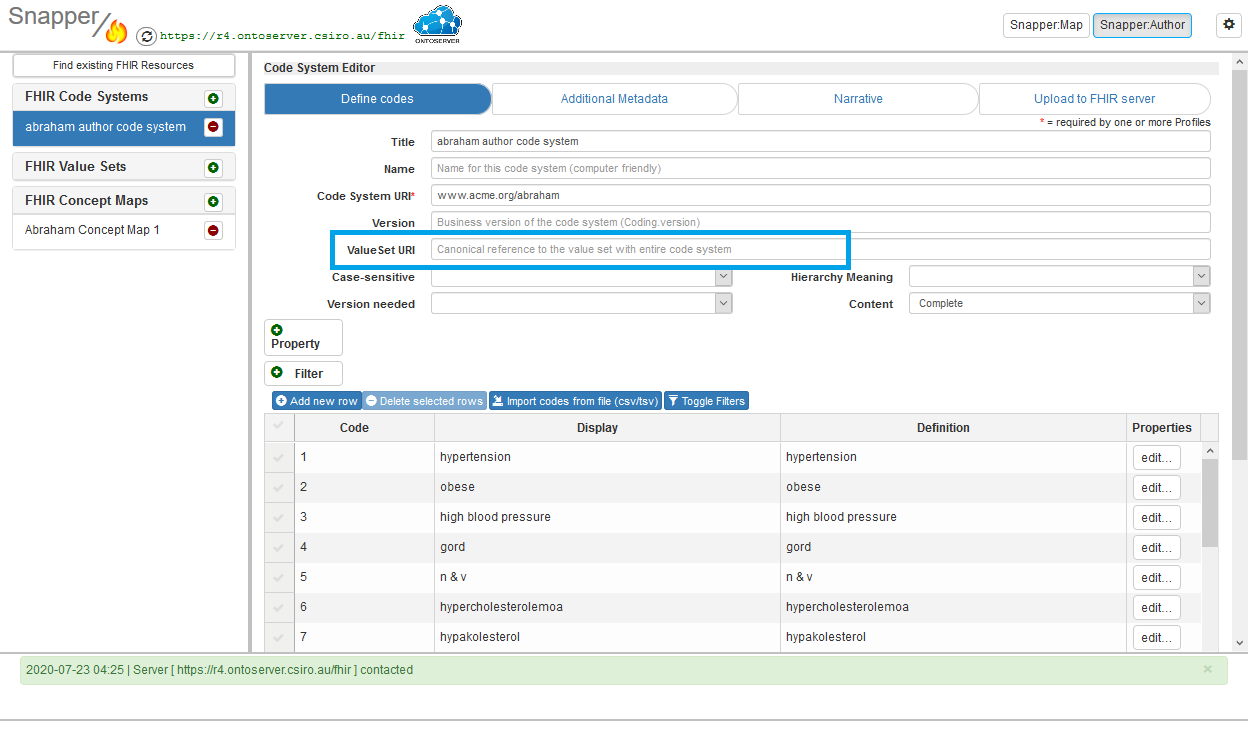Open the settings gear icon
This screenshot has height=739, width=1248.
[x=1228, y=25]
